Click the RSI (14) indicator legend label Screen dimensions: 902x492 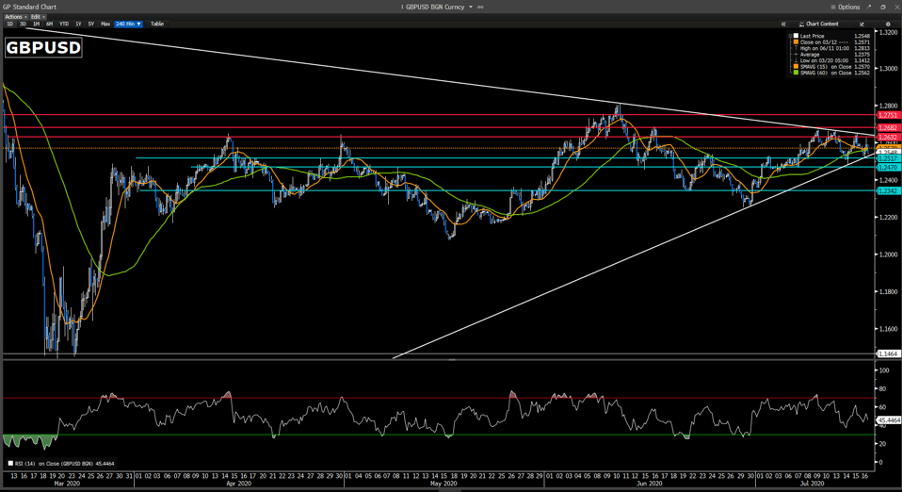pos(62,463)
